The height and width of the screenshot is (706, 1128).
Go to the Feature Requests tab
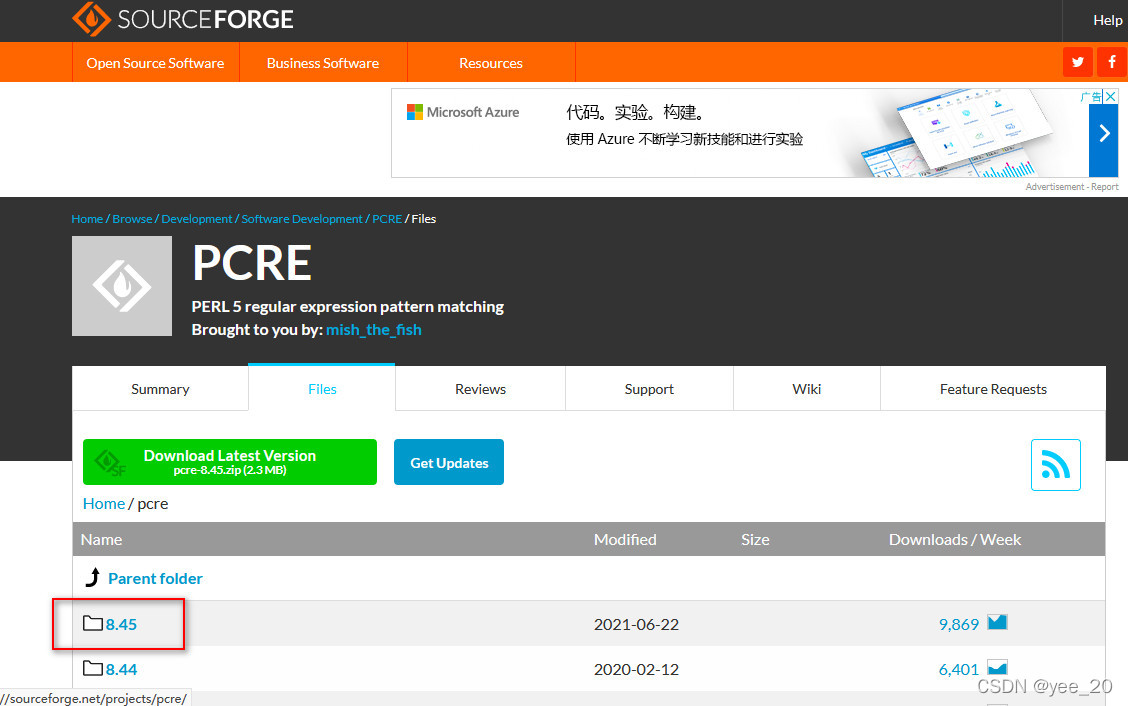click(x=993, y=389)
